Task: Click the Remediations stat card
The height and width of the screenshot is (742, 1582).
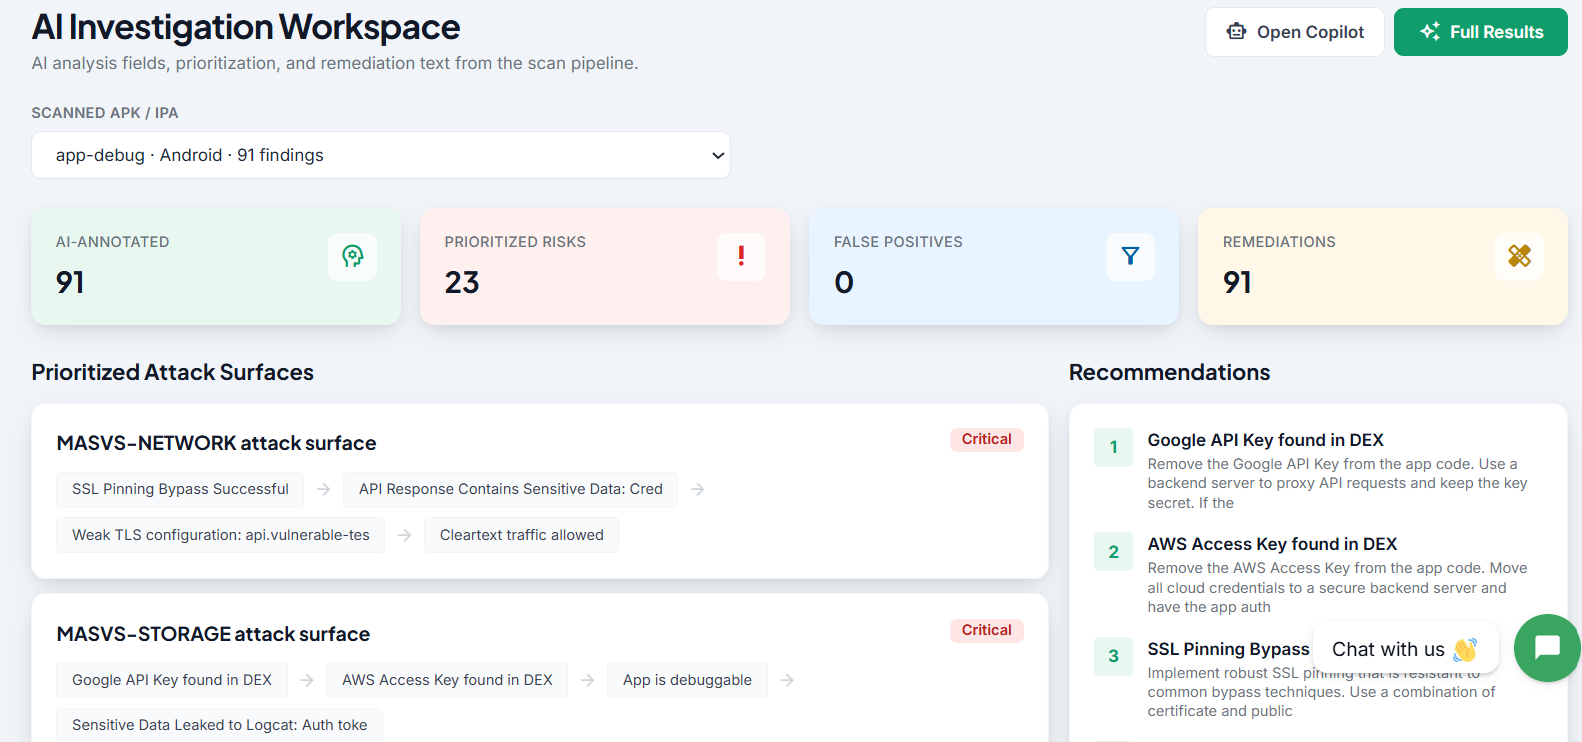Action: coord(1383,266)
